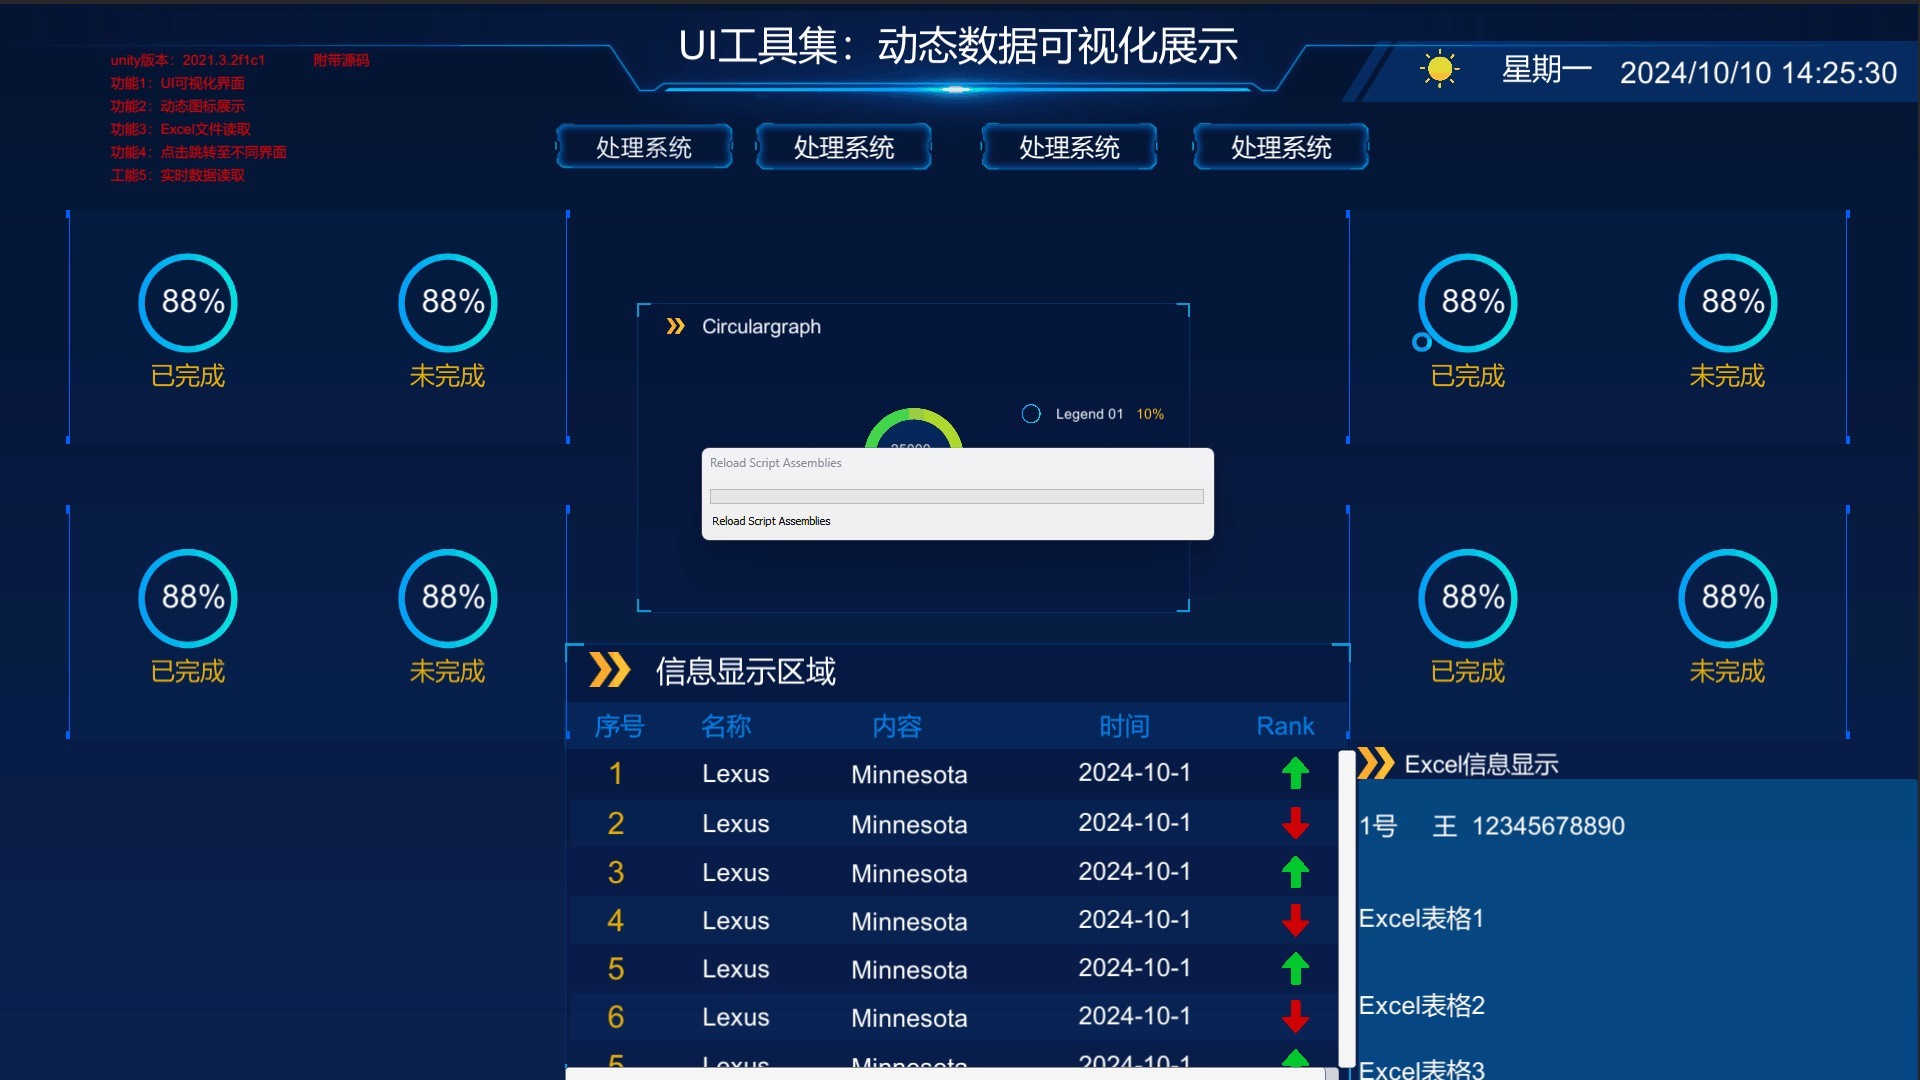Toggle the Legend 01 circle marker
Screen dimensions: 1920x1080
coord(1031,414)
